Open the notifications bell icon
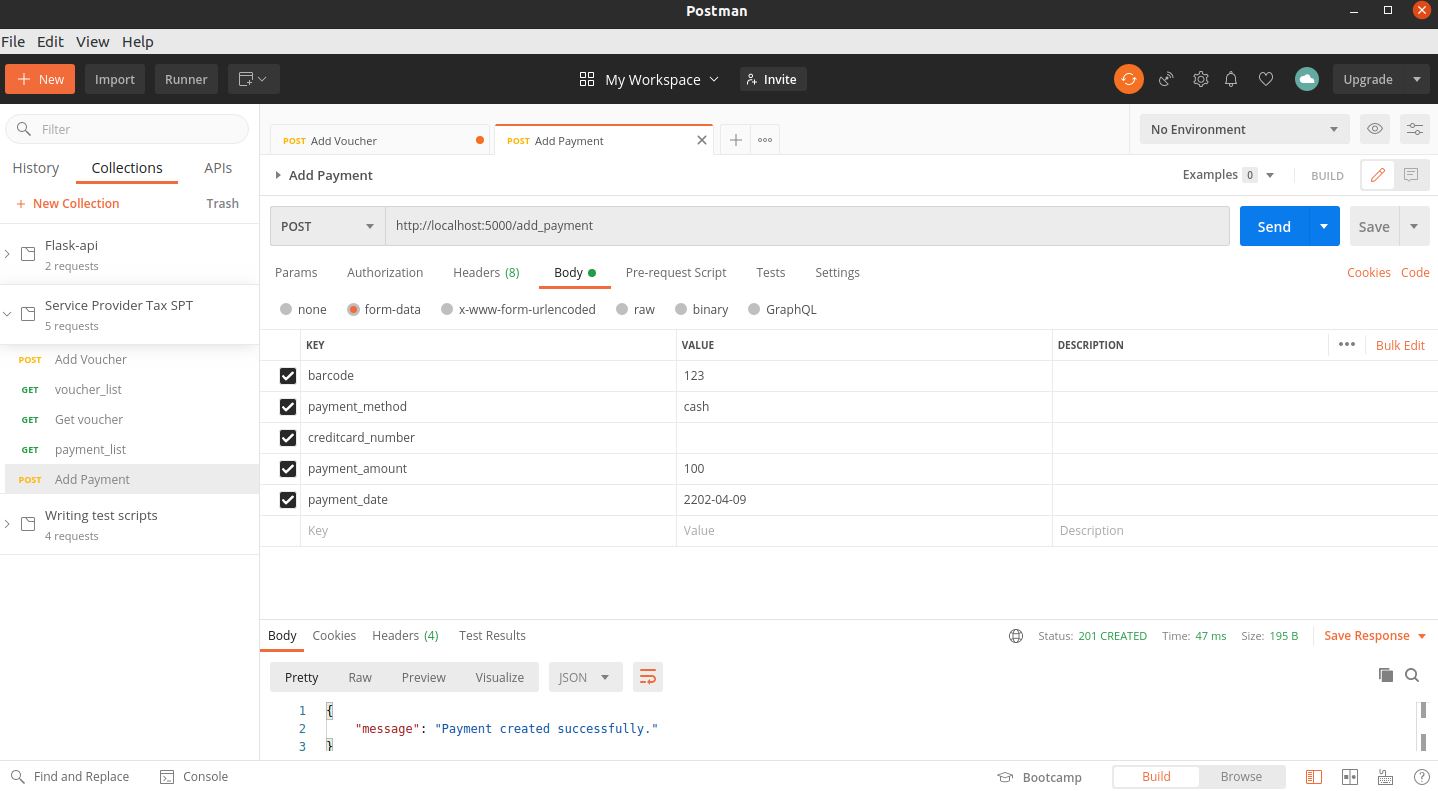The width and height of the screenshot is (1438, 791). pos(1231,79)
